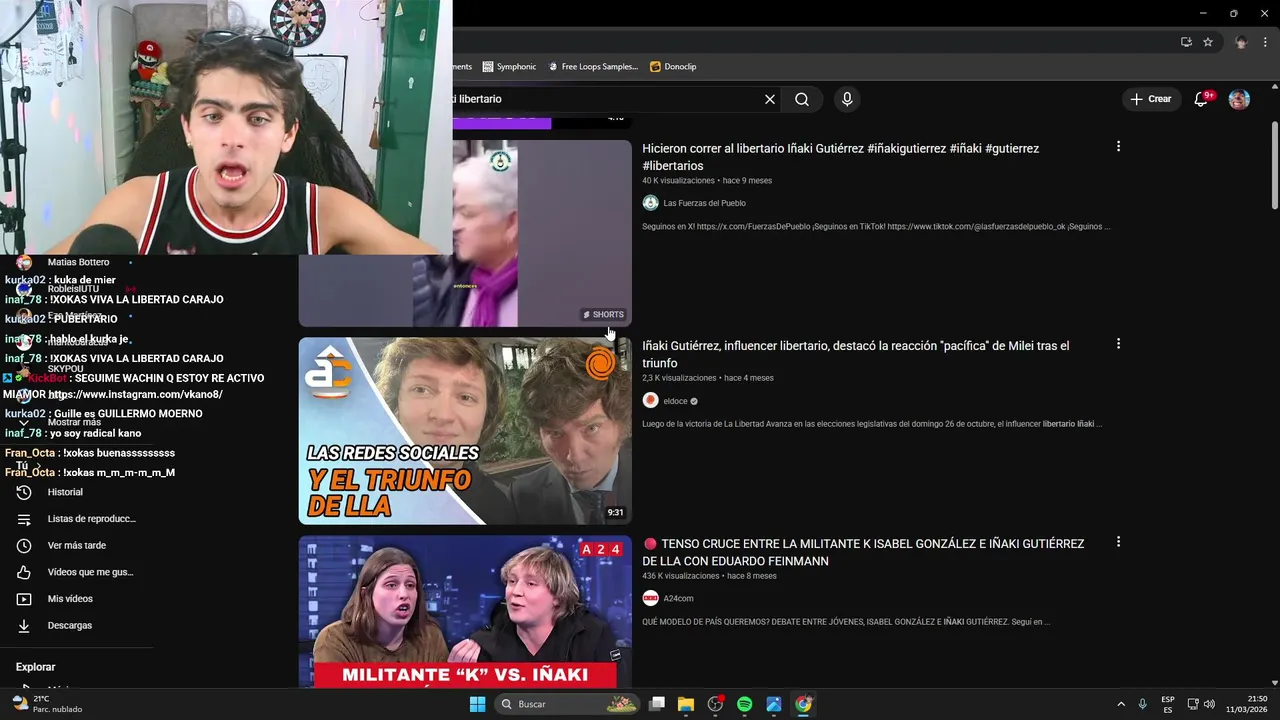
Task: Open Spotify from the taskbar
Action: point(744,704)
